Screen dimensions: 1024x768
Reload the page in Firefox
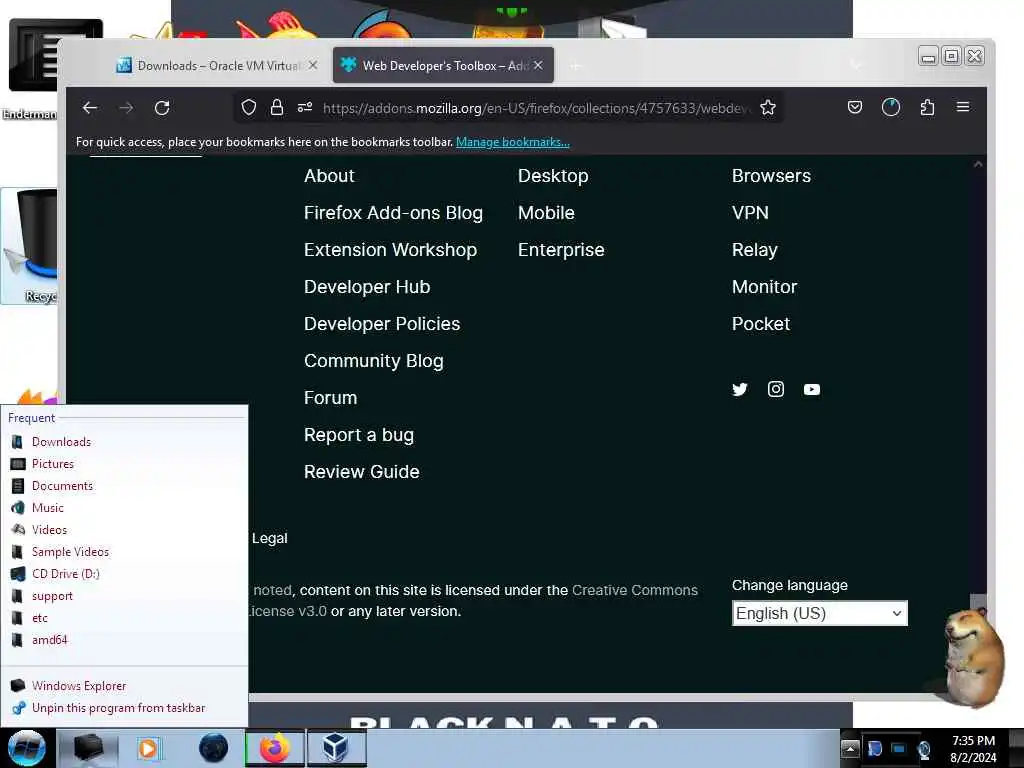click(162, 108)
